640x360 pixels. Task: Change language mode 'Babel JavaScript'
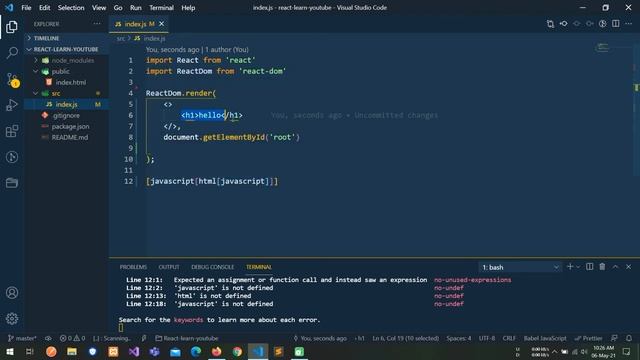point(545,338)
